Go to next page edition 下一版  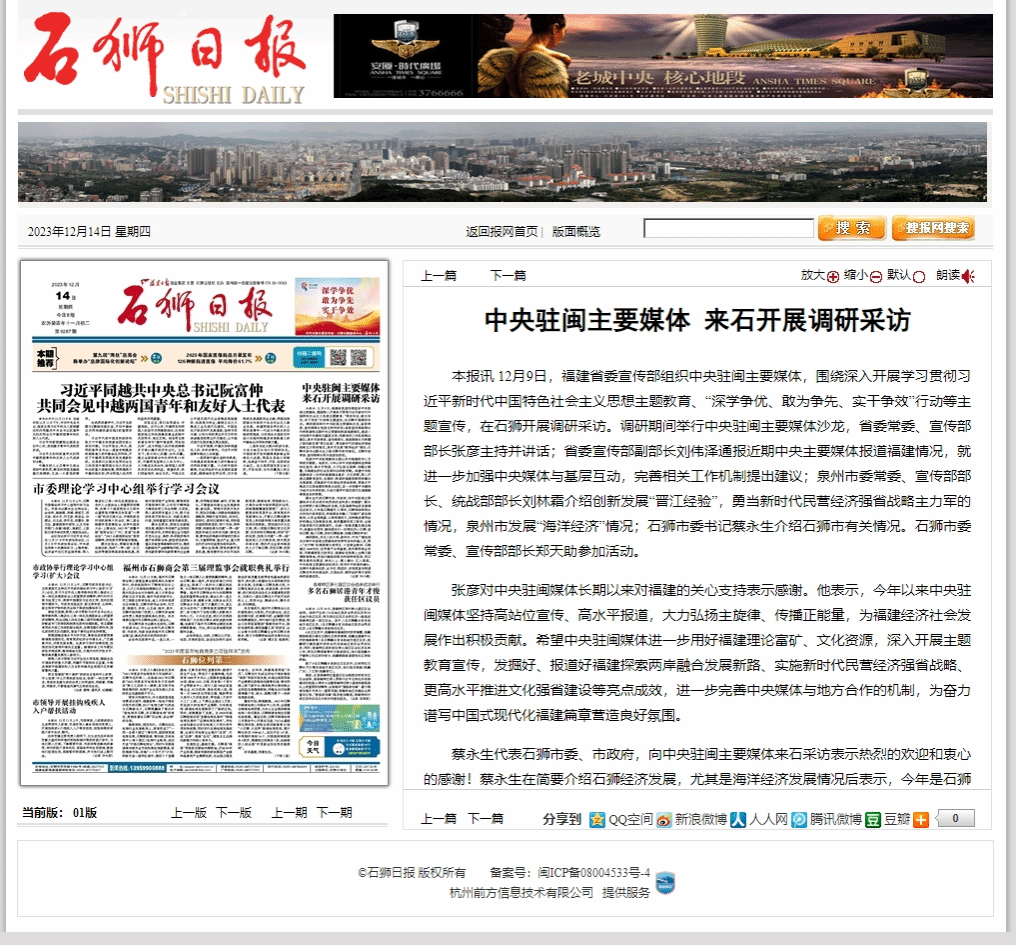click(x=234, y=812)
